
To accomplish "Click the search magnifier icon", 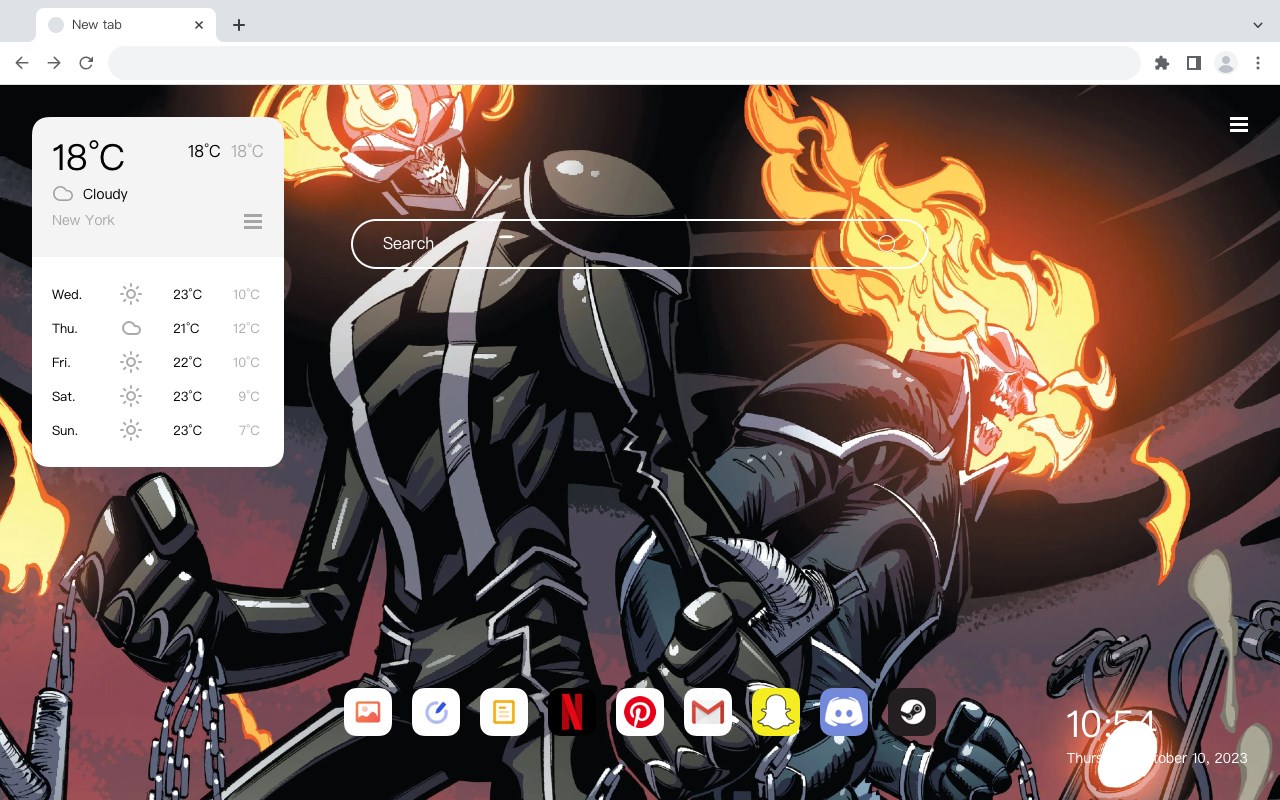I will [x=886, y=243].
